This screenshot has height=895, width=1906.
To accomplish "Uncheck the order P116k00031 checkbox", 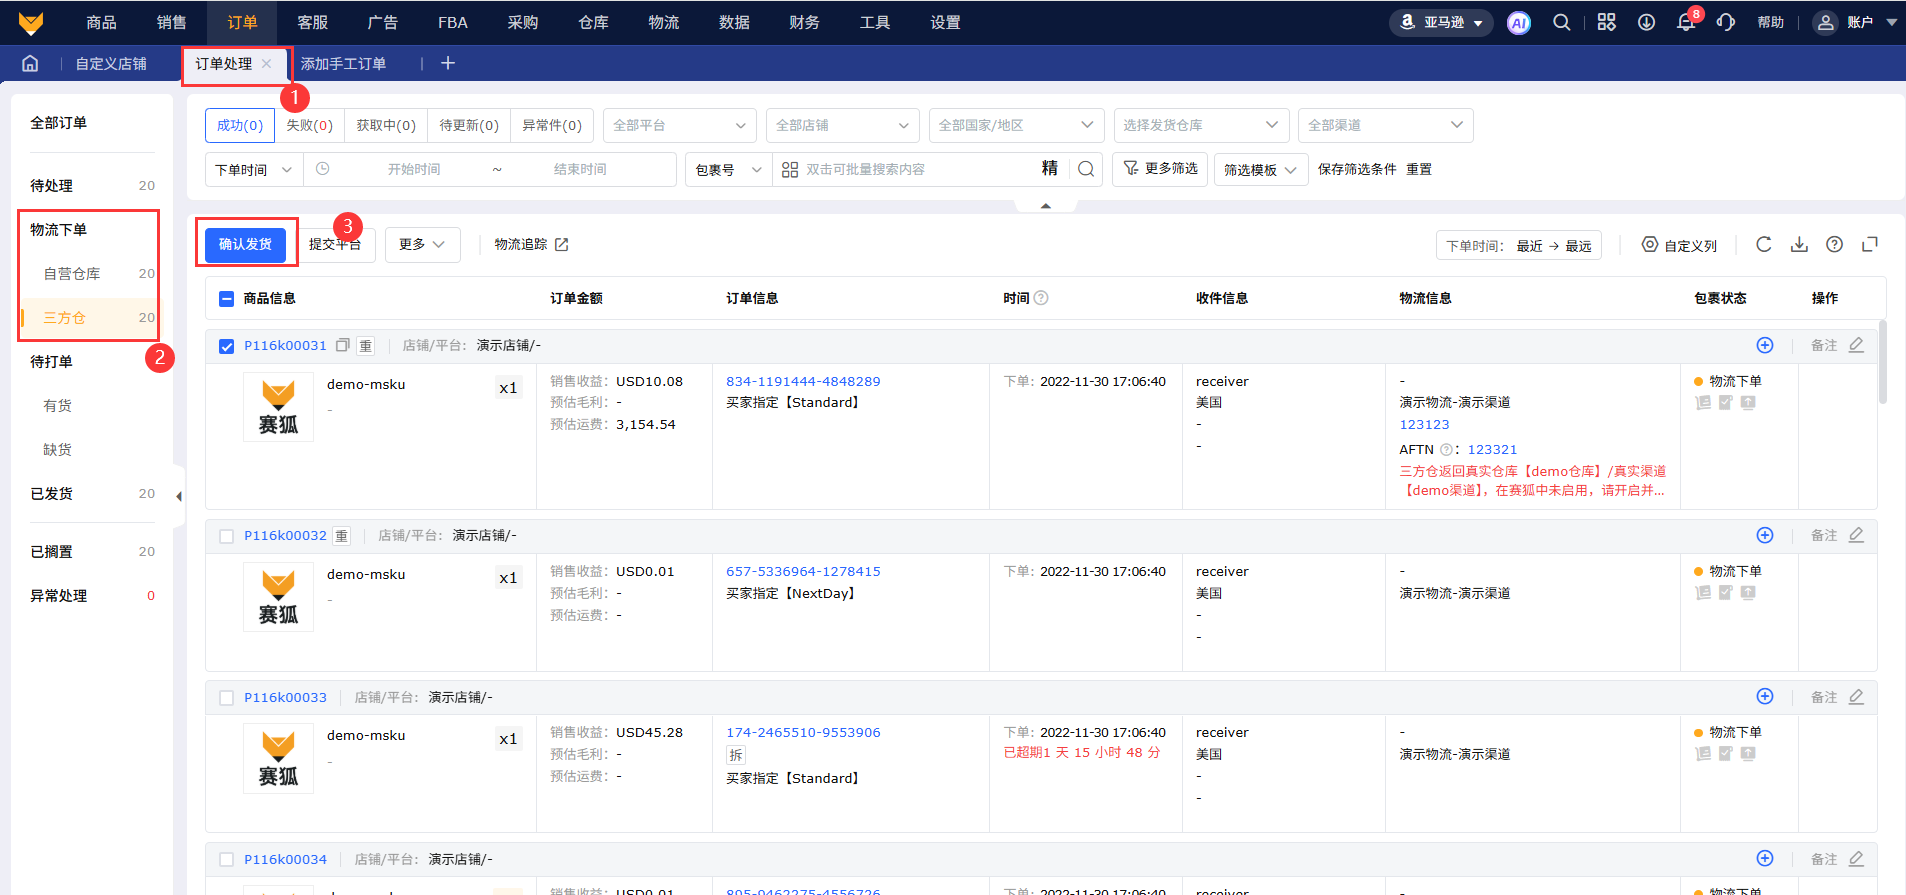I will (227, 346).
